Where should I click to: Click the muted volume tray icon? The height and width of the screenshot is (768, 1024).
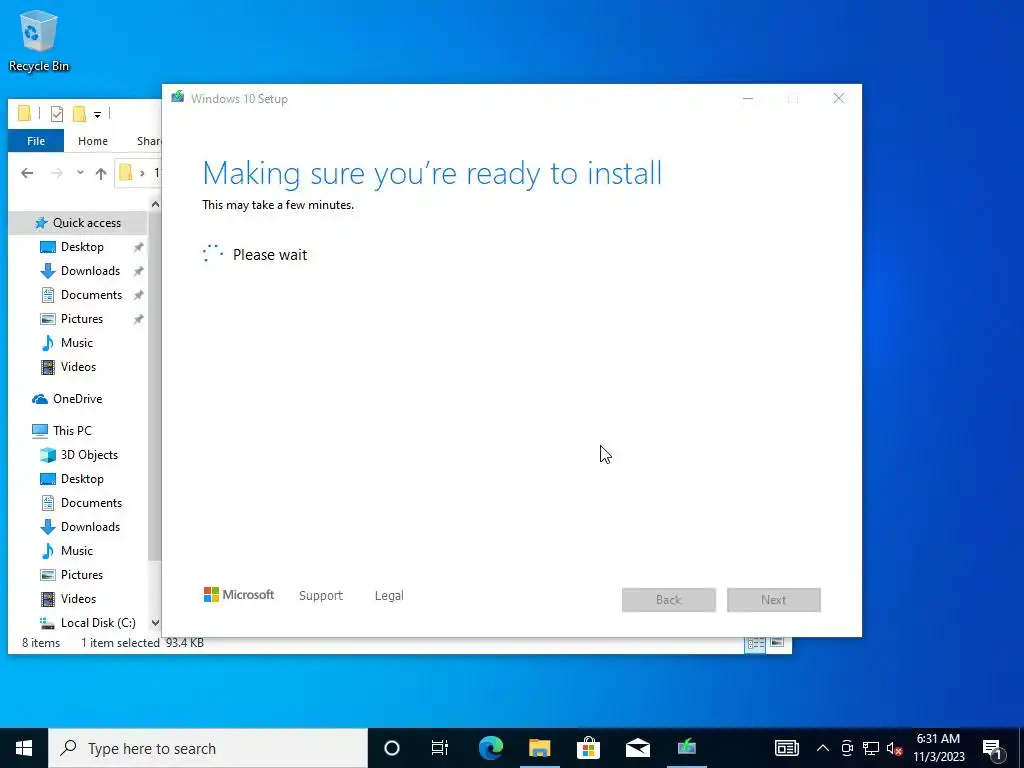(895, 748)
